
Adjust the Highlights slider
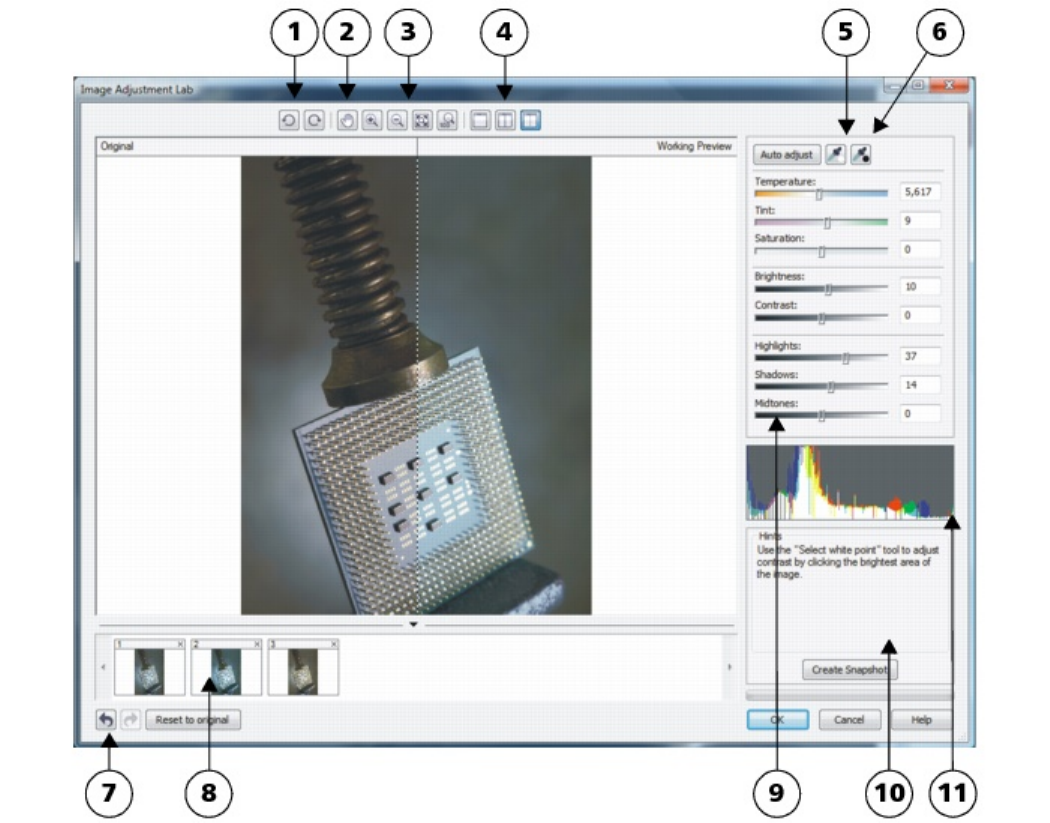pos(821,358)
